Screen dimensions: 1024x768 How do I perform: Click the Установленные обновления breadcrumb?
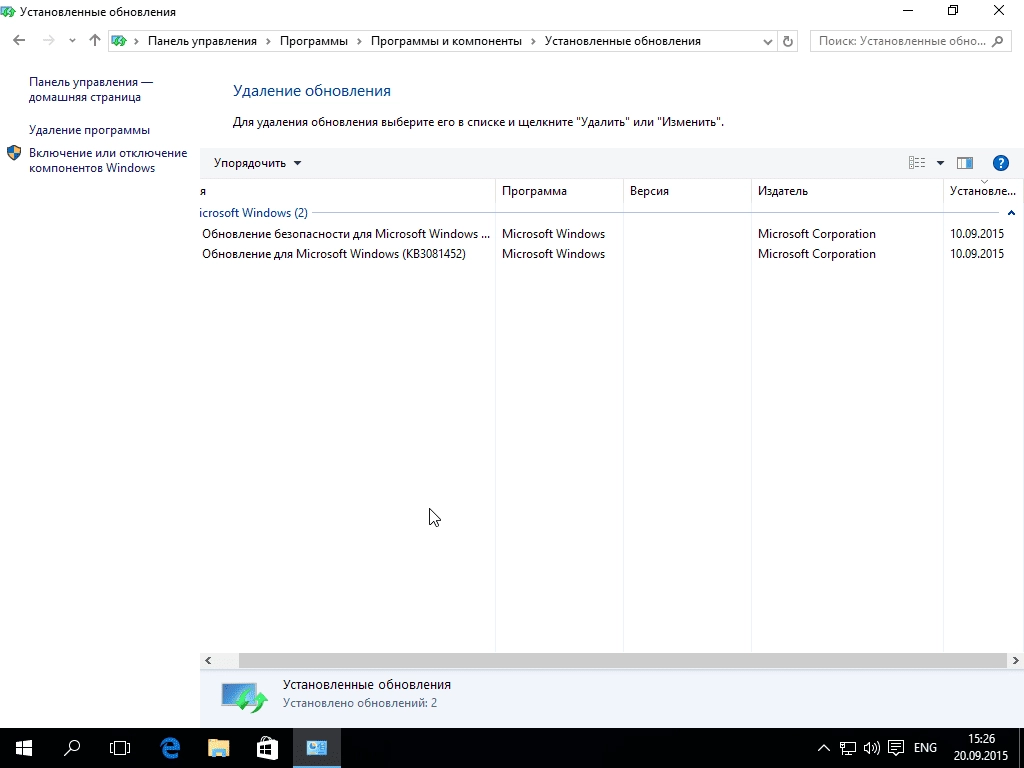coord(622,40)
